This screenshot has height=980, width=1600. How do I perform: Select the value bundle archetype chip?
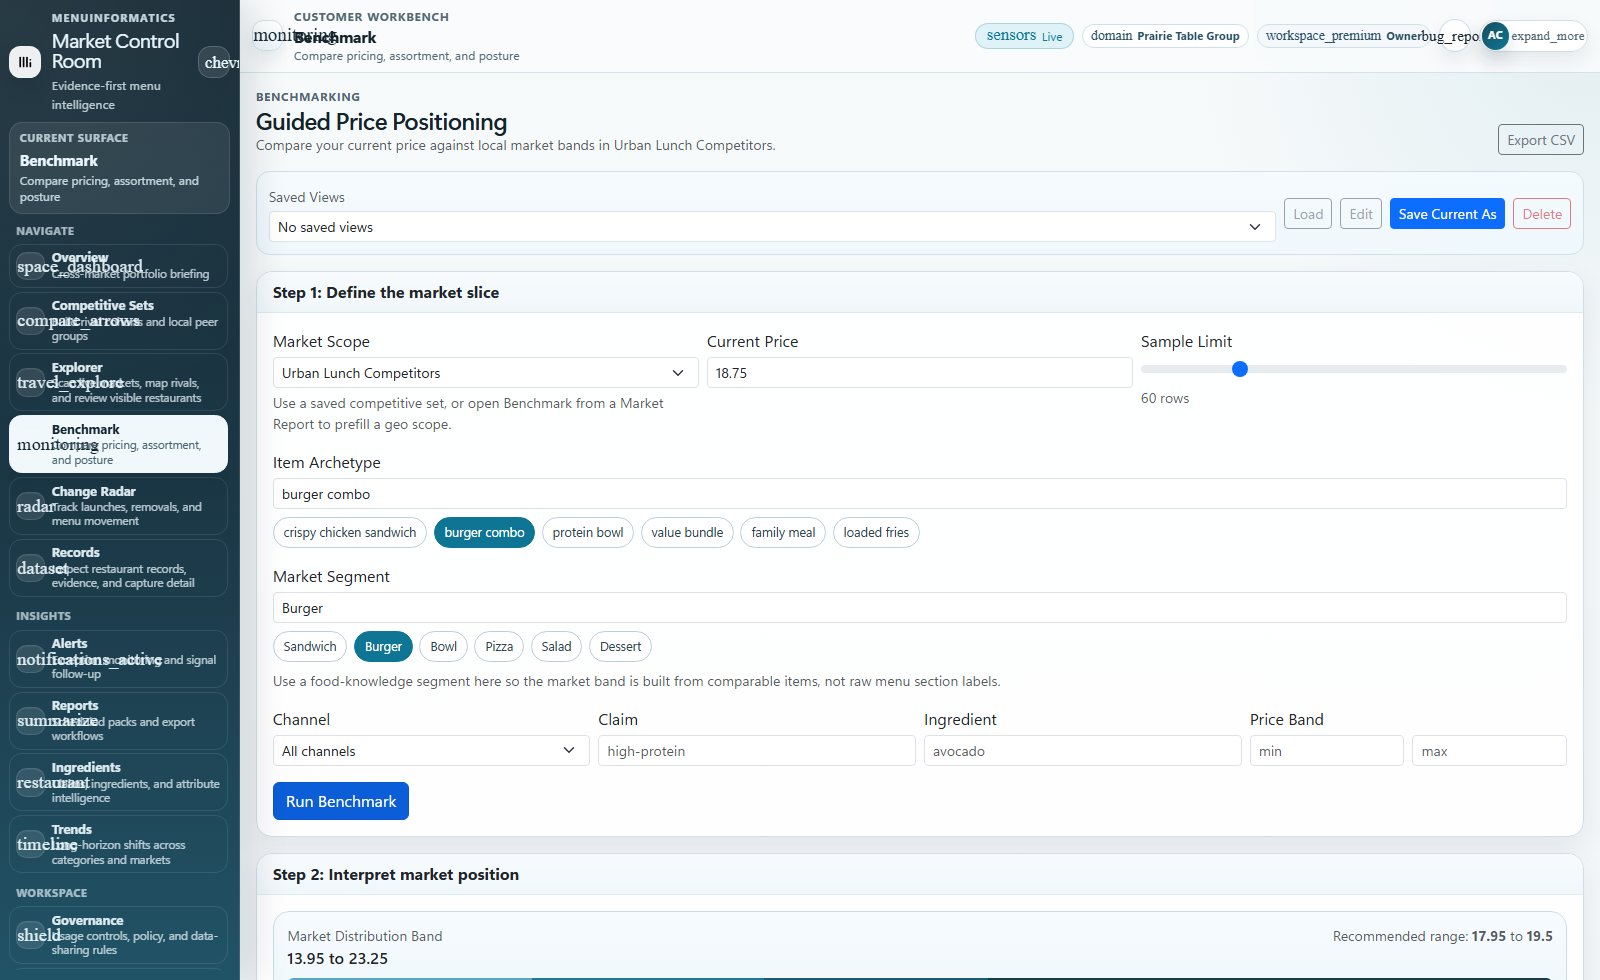coord(687,532)
